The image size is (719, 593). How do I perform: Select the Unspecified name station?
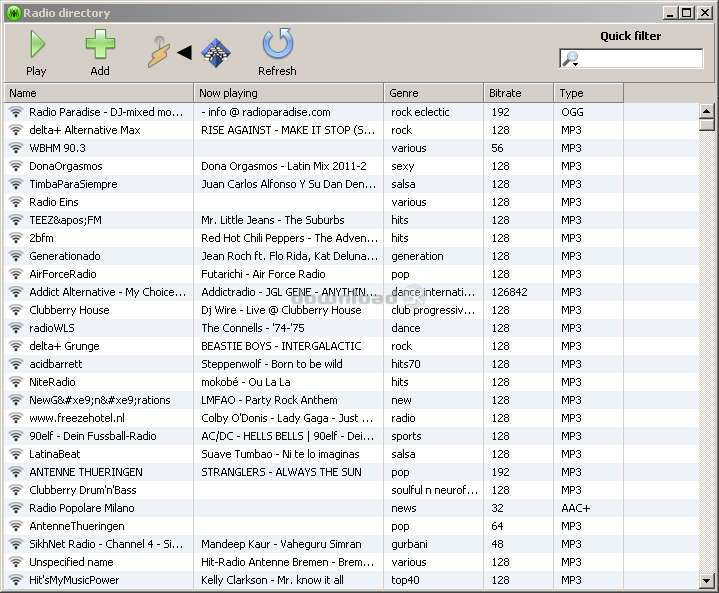coord(71,562)
